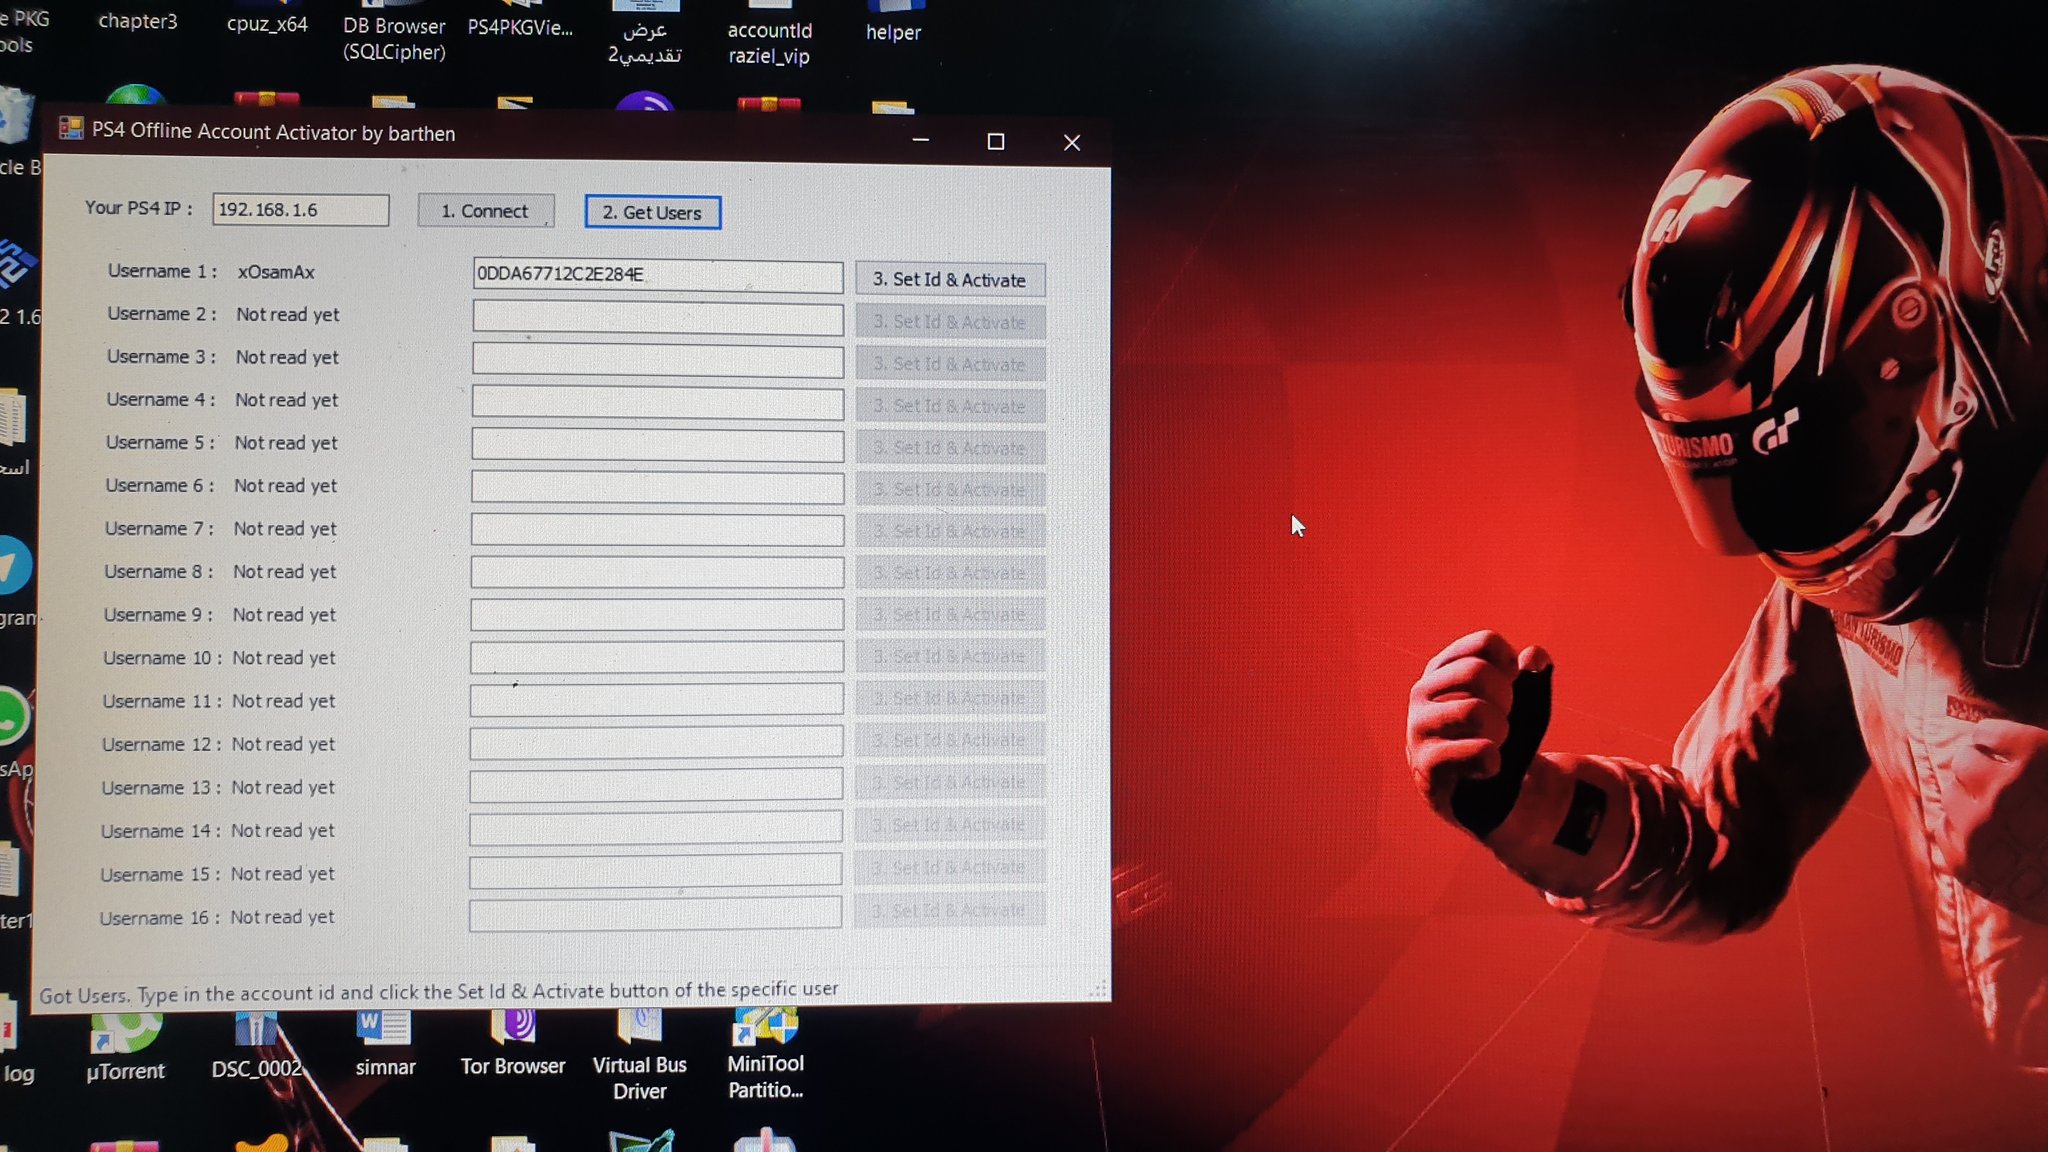Screen dimensions: 2048x1152
Task: Select the xOsamAx username text
Action: 276,272
